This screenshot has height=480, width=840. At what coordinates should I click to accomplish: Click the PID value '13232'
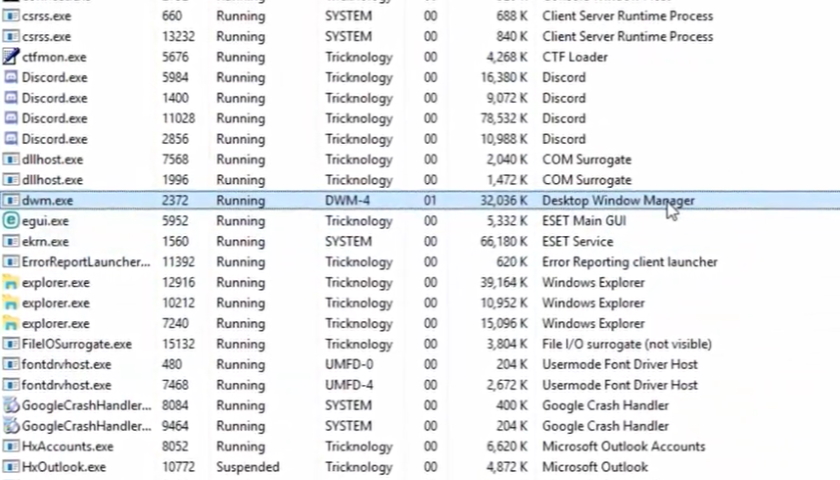tap(178, 36)
